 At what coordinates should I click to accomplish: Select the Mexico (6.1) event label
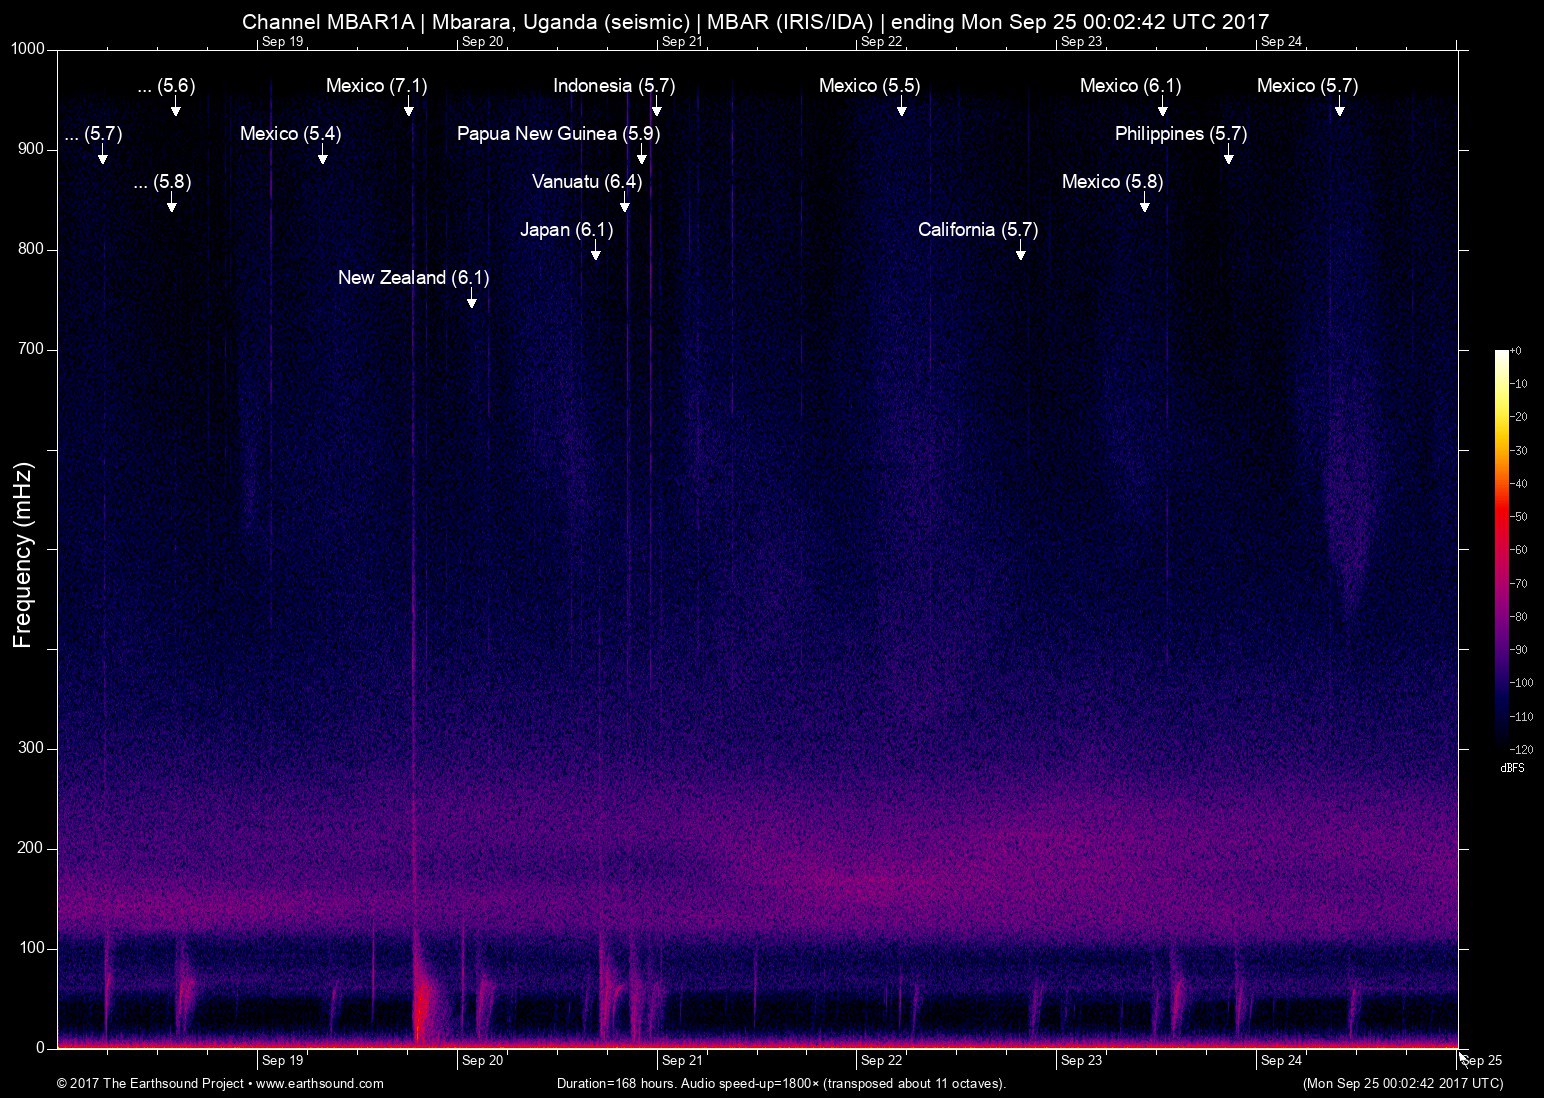[1130, 86]
